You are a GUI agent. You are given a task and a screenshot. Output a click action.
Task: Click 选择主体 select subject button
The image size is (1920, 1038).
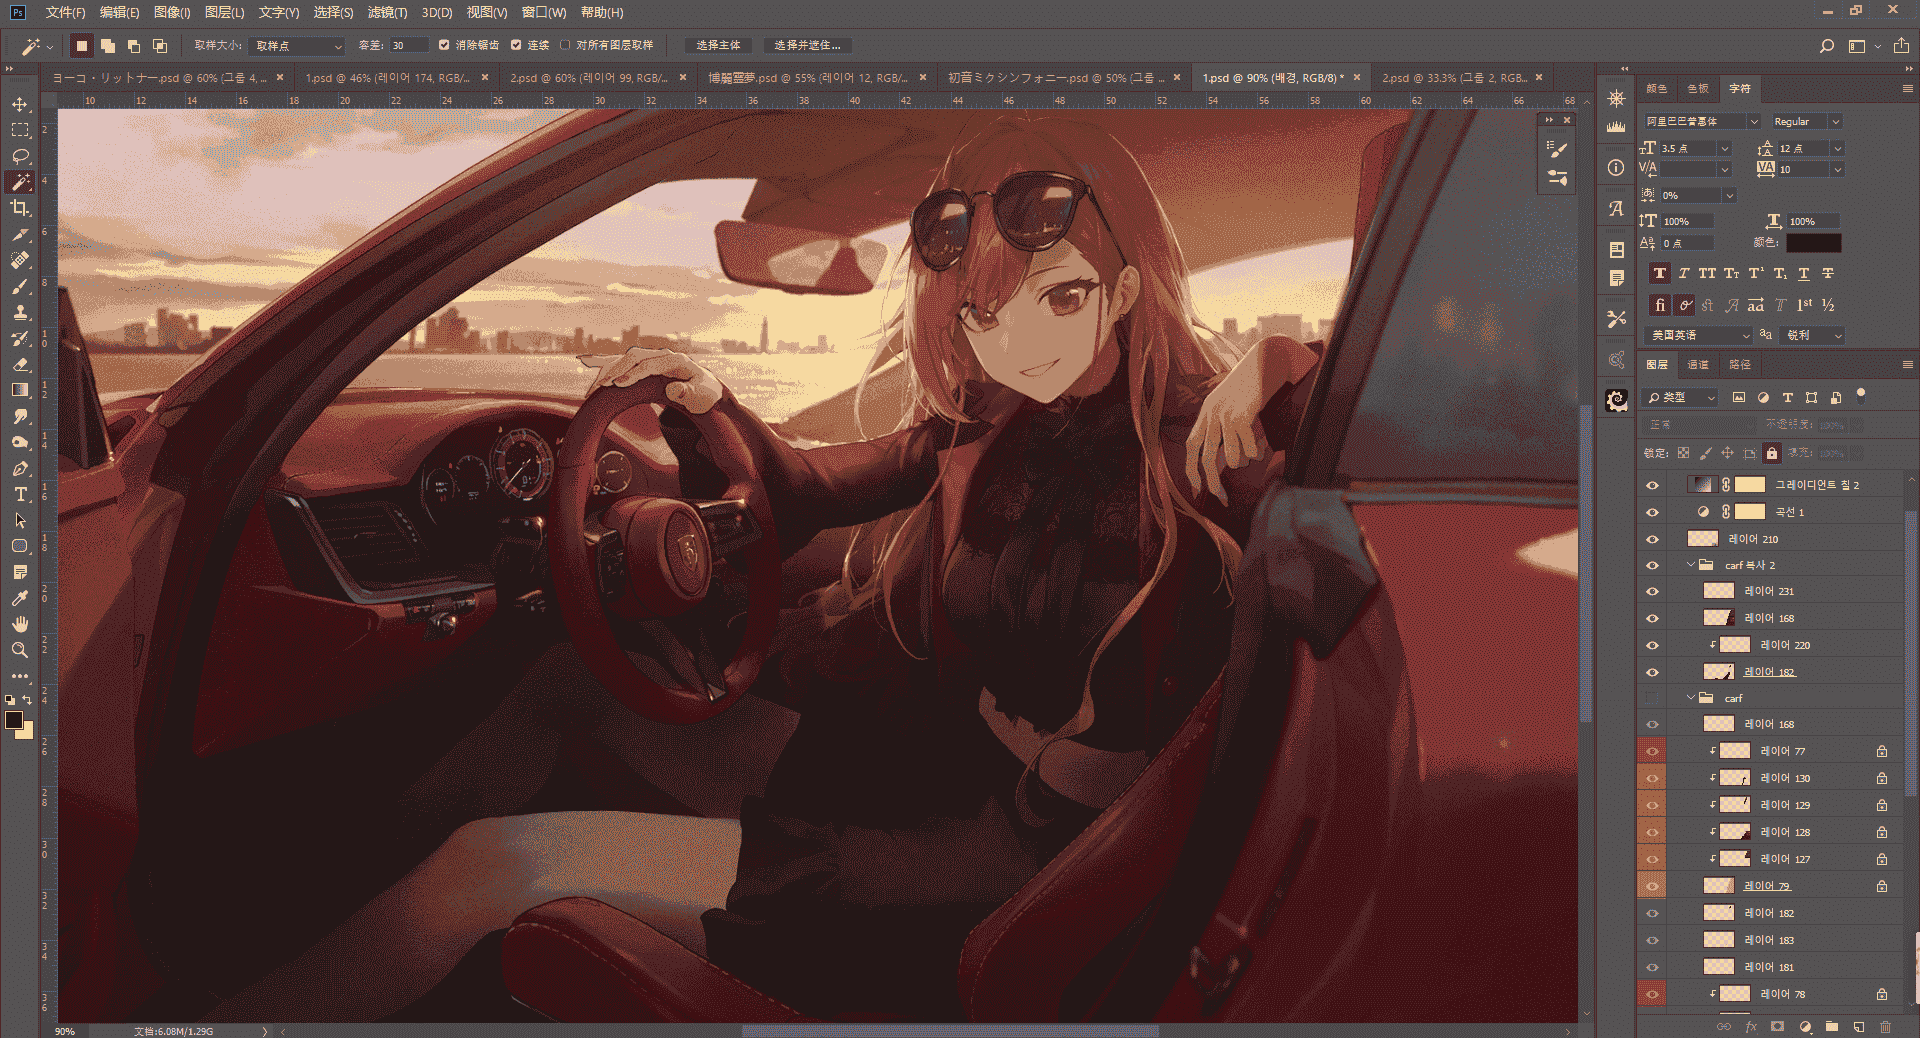click(718, 45)
